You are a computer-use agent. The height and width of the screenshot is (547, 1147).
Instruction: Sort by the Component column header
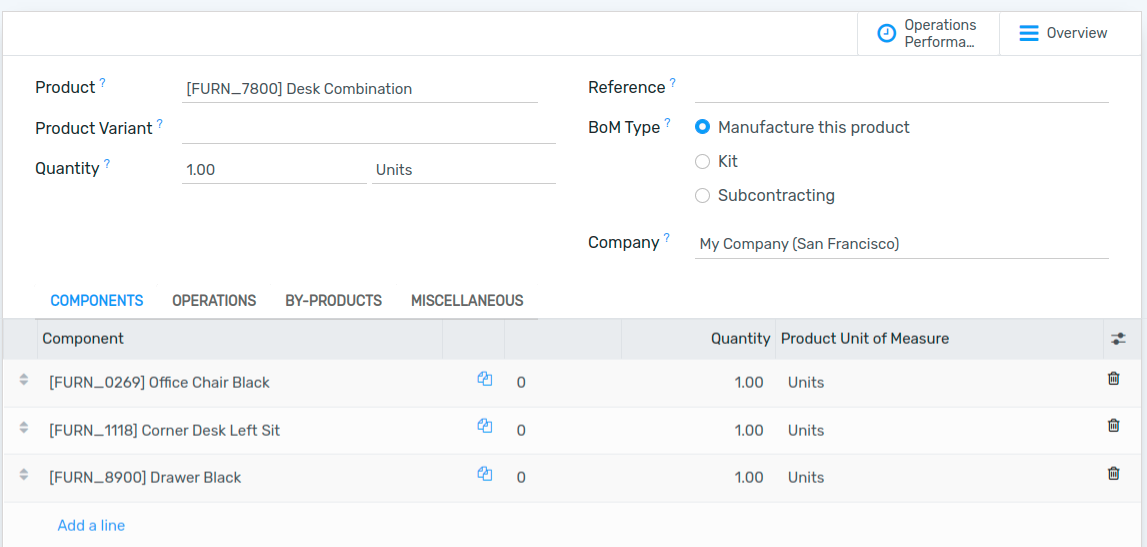(x=240, y=339)
